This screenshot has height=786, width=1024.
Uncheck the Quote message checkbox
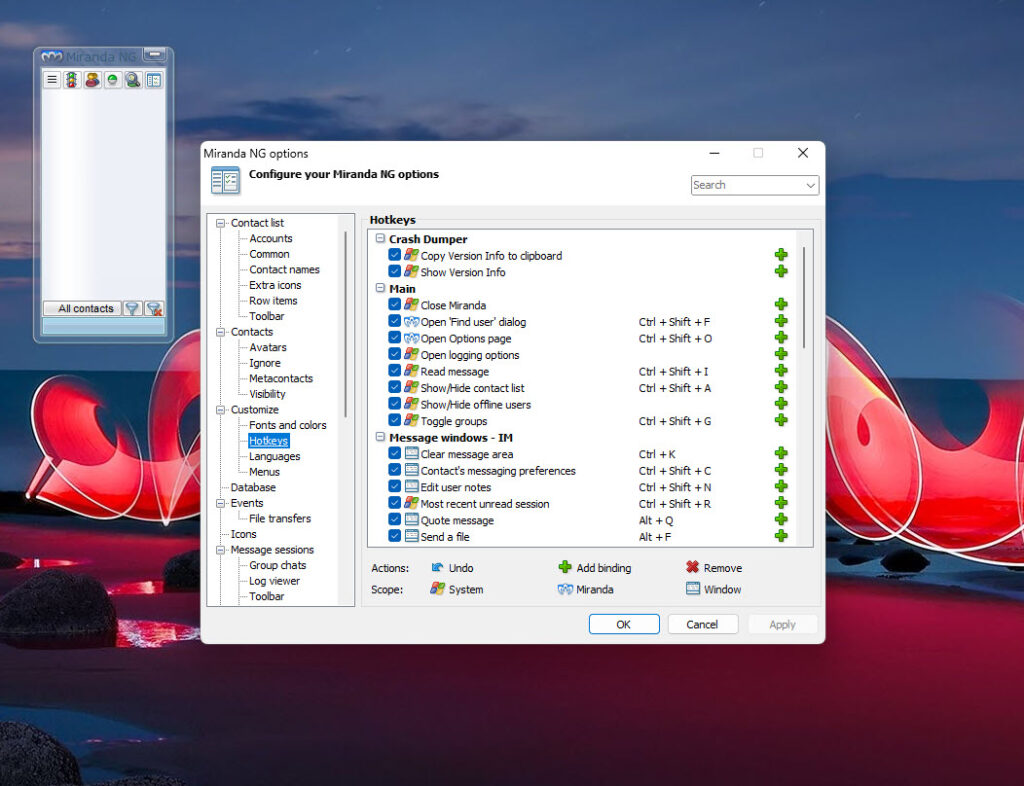pos(394,519)
